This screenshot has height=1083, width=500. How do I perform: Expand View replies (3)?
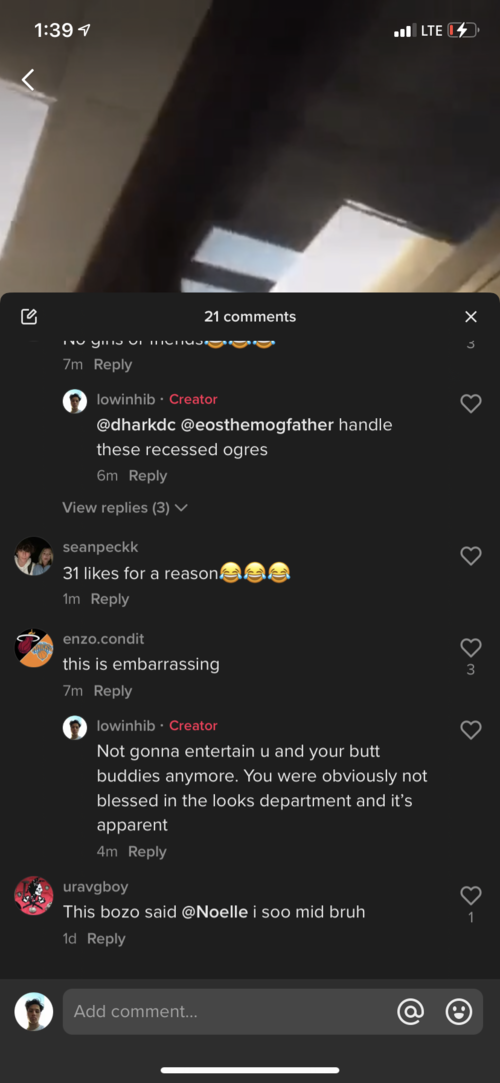coord(125,508)
